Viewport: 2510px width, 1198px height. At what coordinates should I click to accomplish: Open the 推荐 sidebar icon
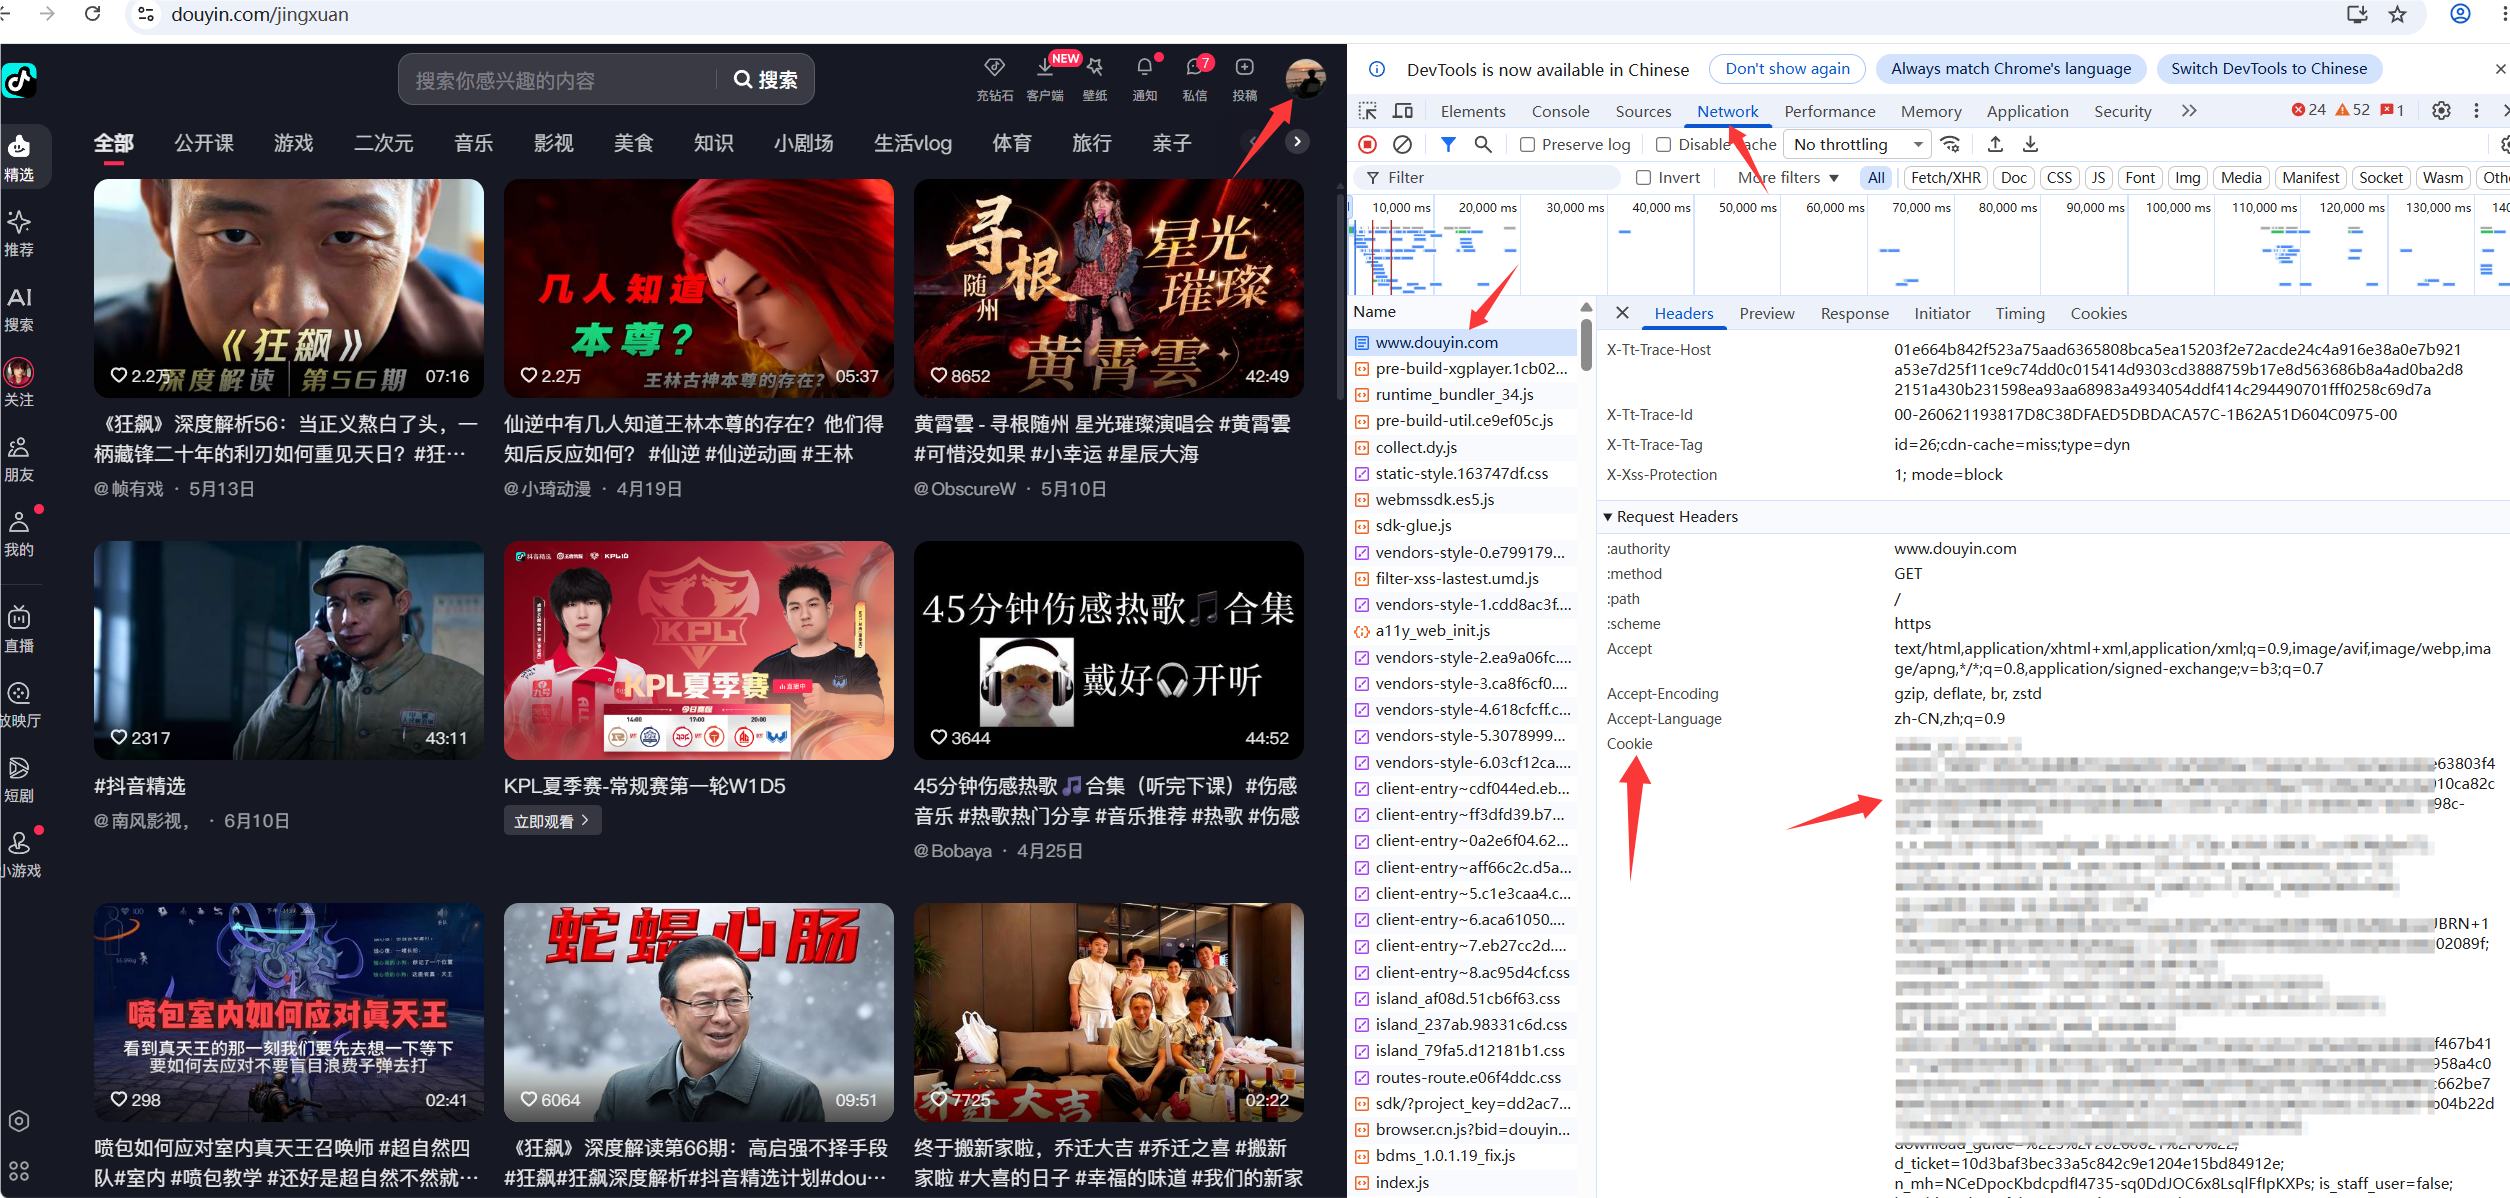[x=19, y=233]
